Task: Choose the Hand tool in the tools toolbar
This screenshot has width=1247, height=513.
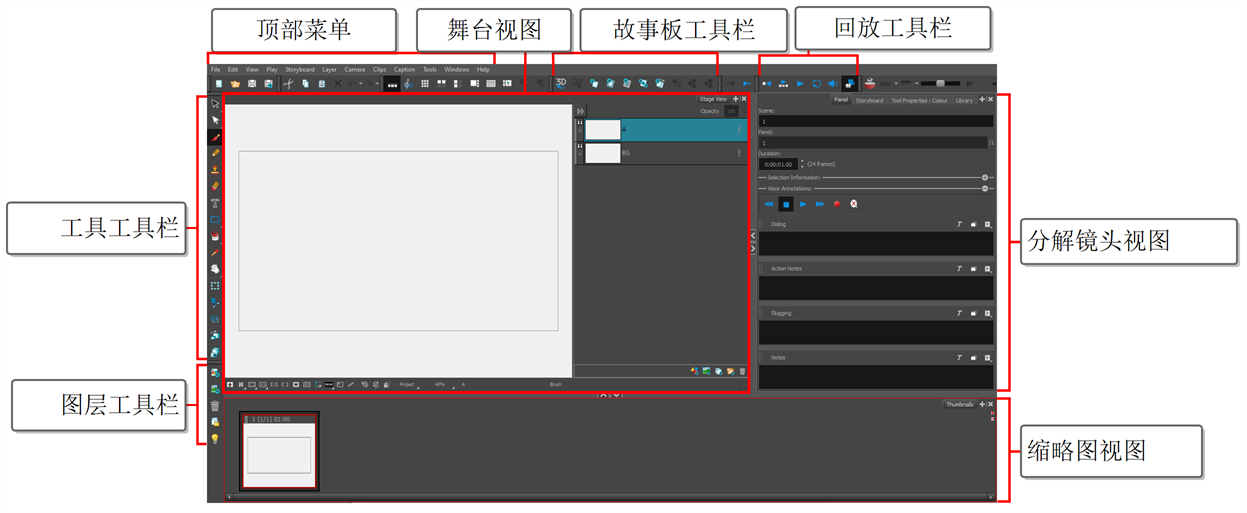Action: click(x=215, y=269)
